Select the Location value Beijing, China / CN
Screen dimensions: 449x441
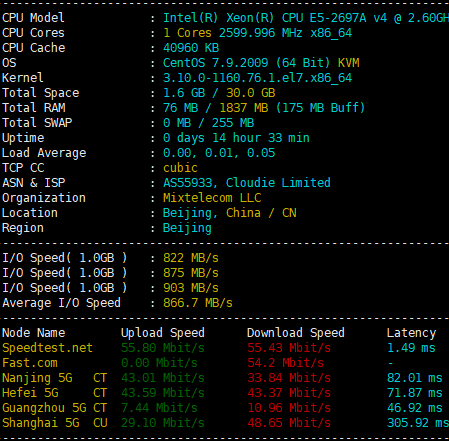click(229, 213)
